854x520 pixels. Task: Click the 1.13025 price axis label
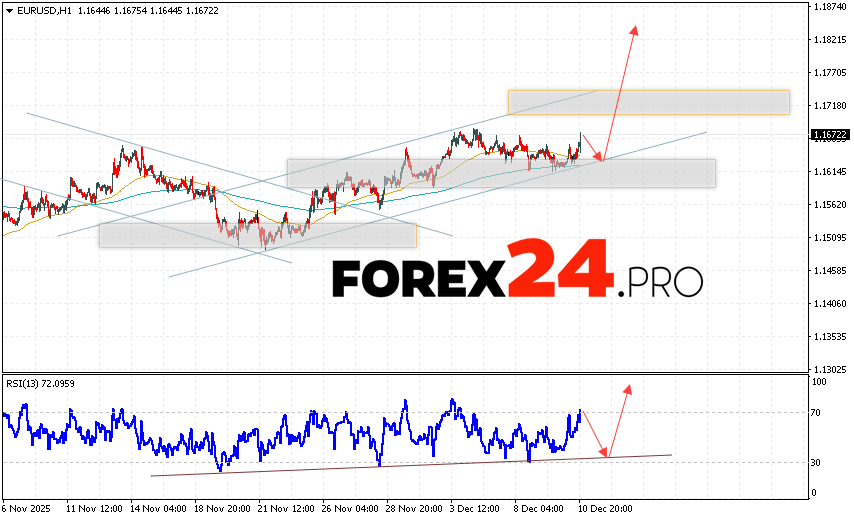830,368
